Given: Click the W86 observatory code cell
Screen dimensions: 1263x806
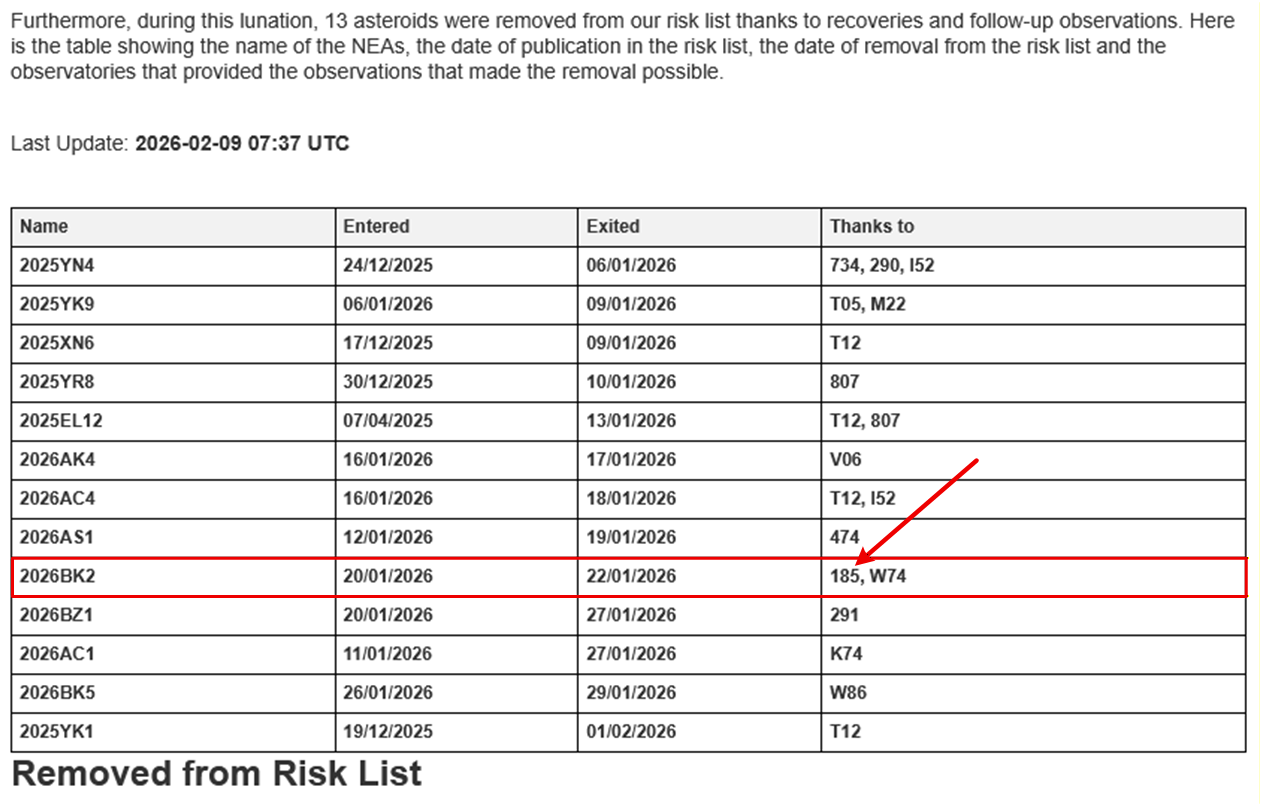Looking at the screenshot, I should pos(847,693).
